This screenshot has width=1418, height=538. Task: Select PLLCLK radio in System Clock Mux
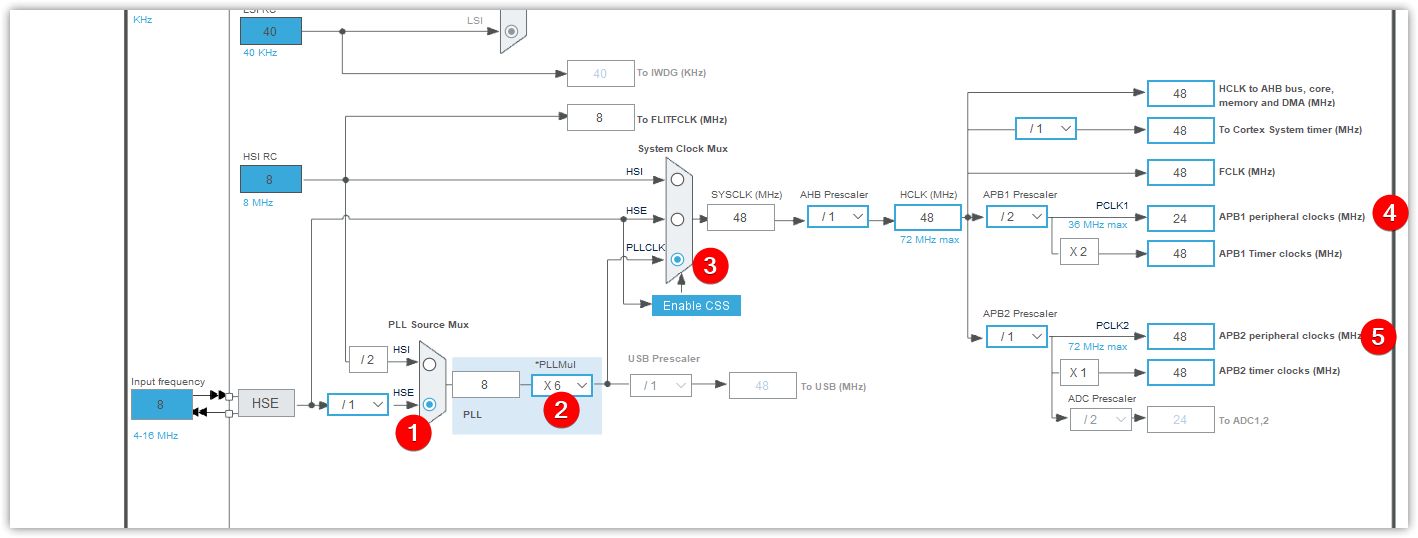(x=678, y=259)
